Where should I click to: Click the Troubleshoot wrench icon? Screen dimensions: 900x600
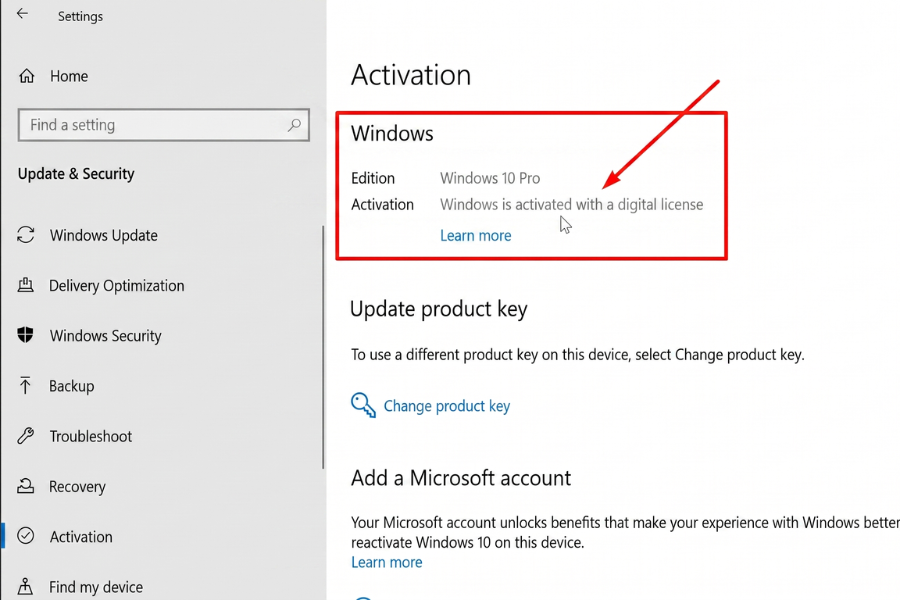[25, 436]
